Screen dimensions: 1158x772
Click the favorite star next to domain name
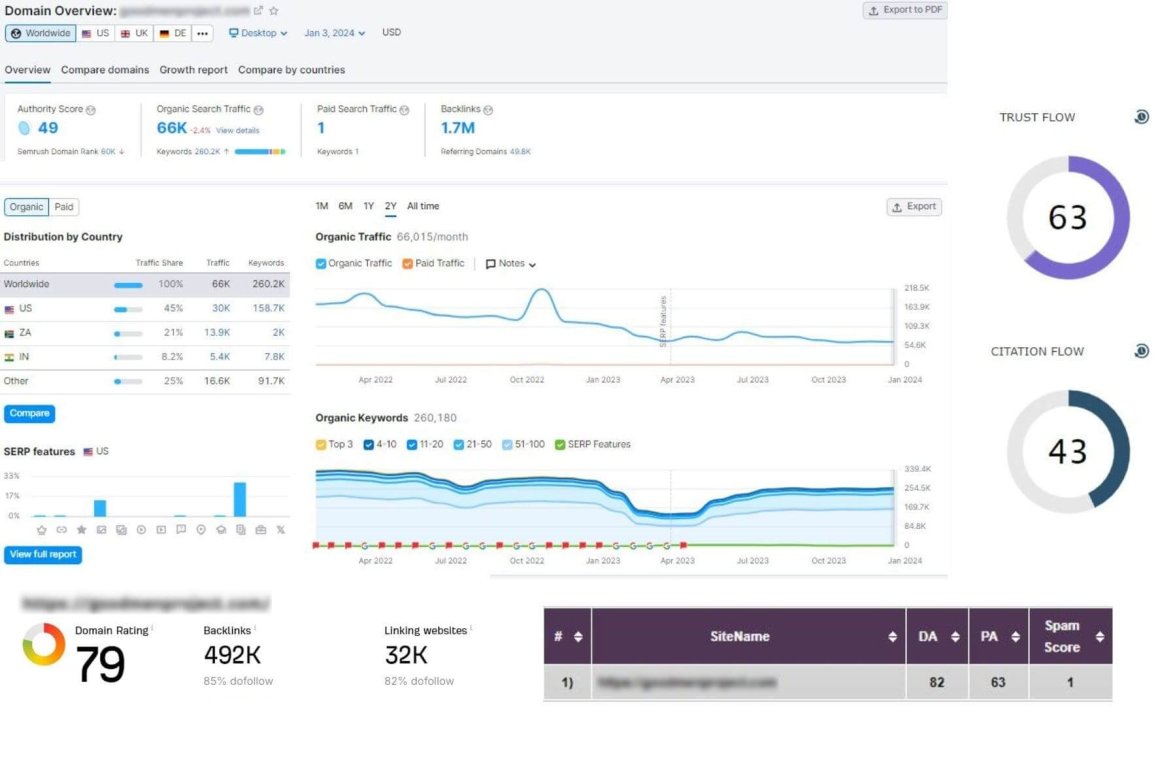tap(274, 11)
